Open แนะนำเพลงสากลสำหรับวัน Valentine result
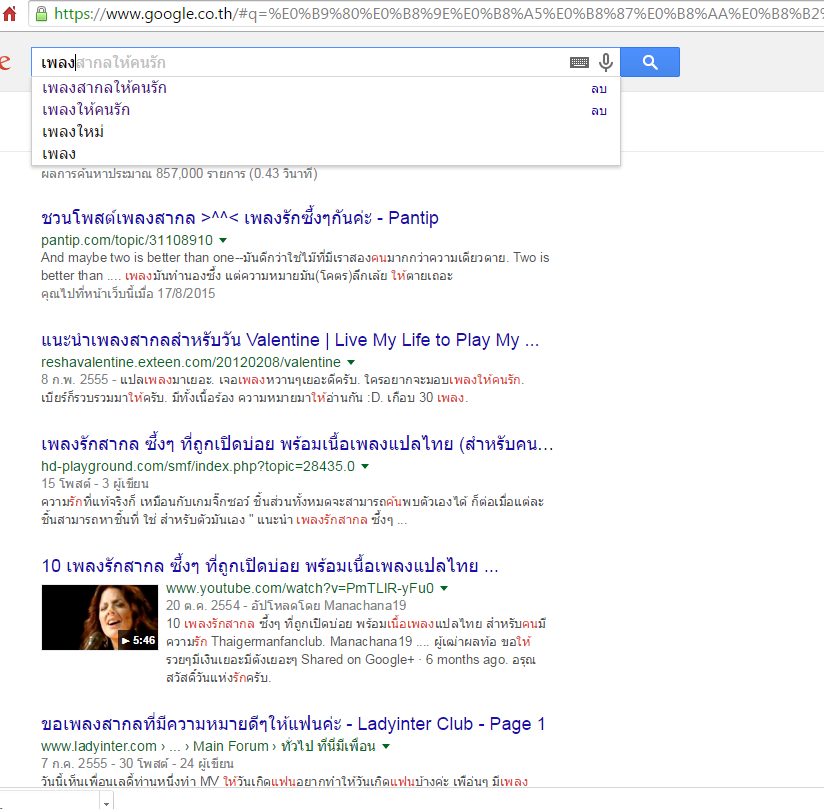This screenshot has height=809, width=824. pyautogui.click(x=290, y=340)
